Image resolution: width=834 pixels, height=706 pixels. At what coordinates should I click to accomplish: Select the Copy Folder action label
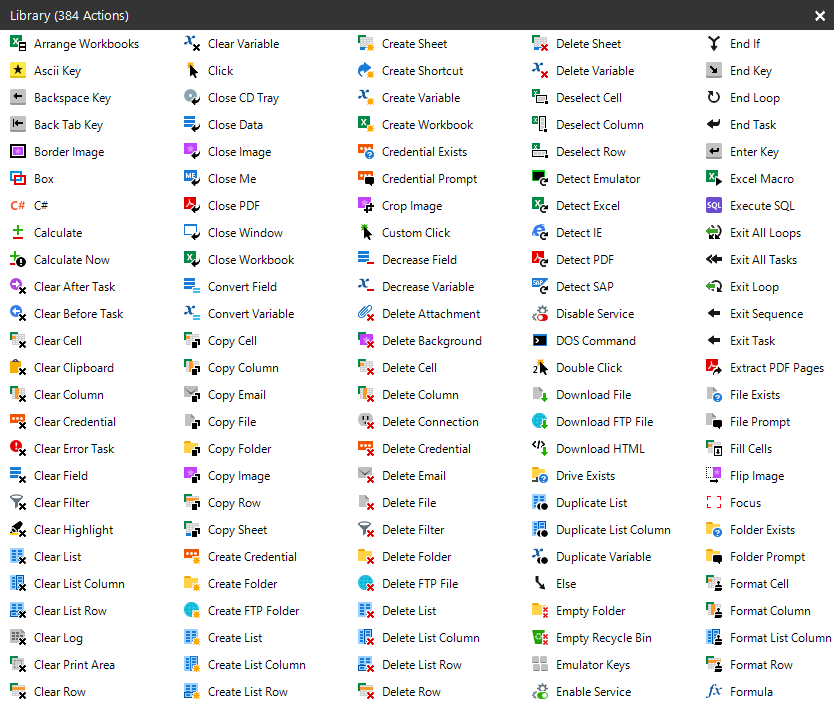239,449
